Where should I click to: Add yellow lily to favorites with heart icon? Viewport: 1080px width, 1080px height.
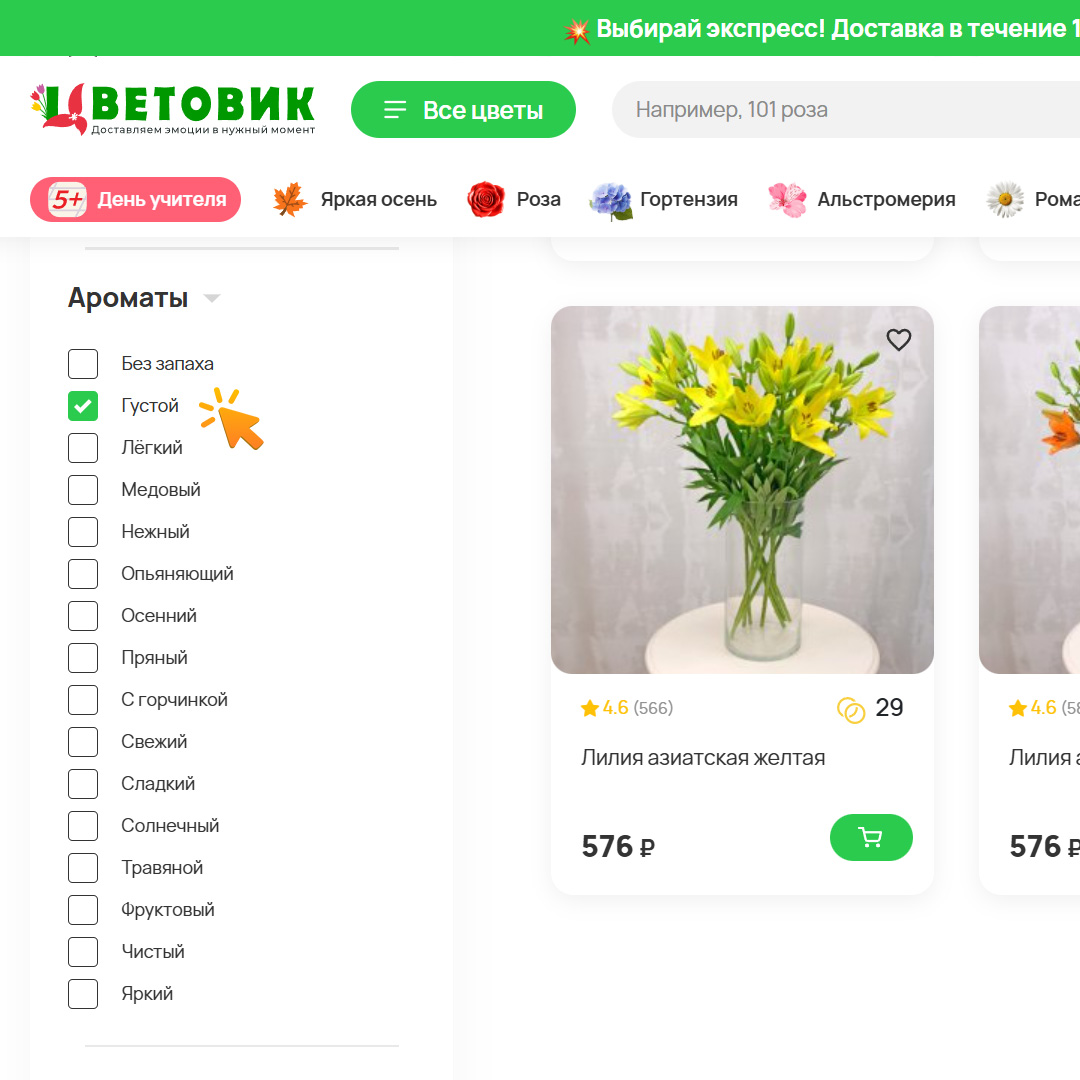898,340
